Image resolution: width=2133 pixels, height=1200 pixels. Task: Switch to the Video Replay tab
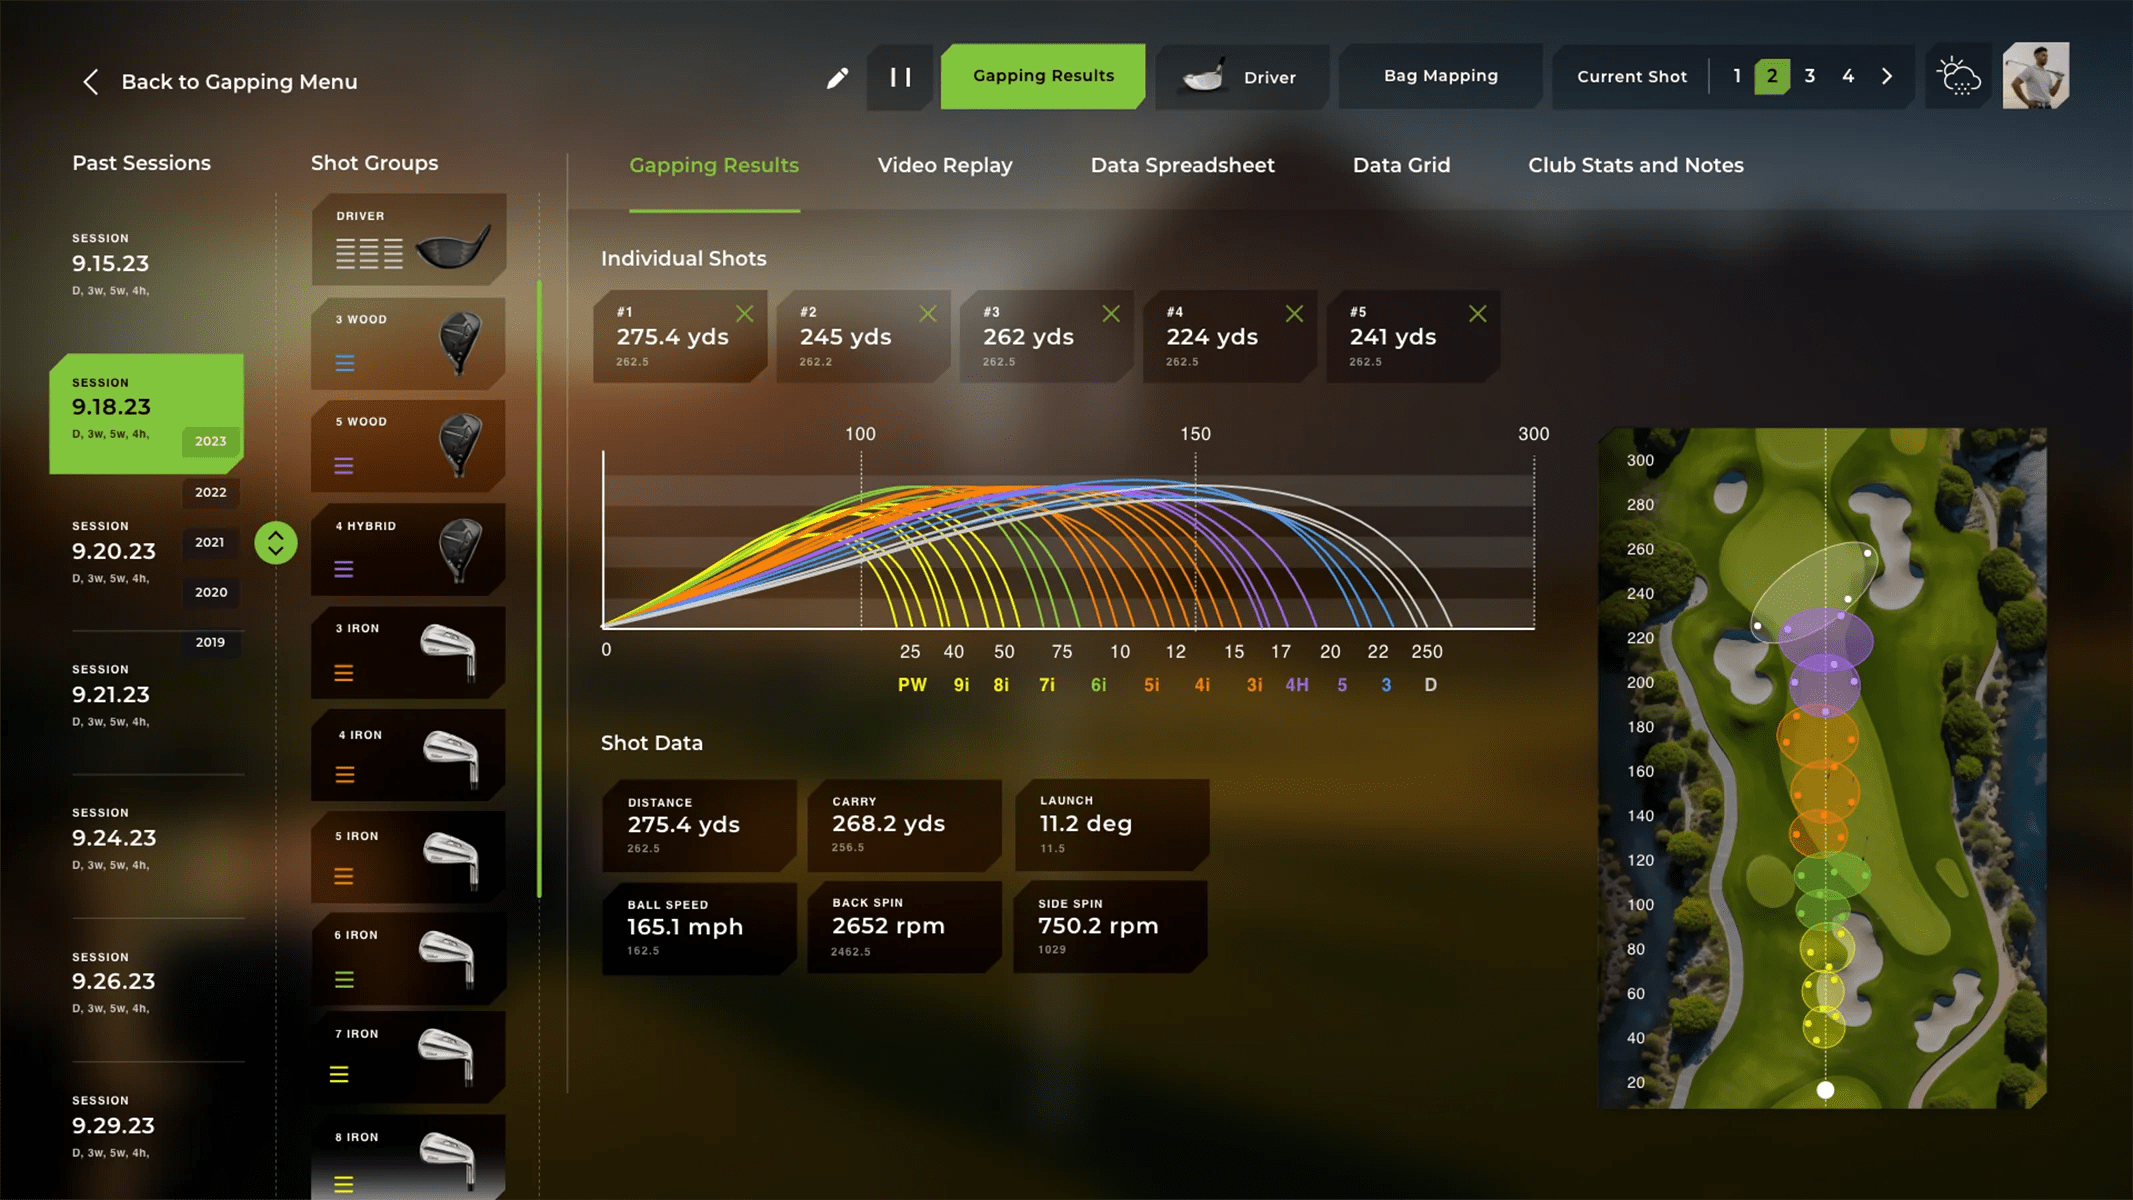pyautogui.click(x=944, y=165)
